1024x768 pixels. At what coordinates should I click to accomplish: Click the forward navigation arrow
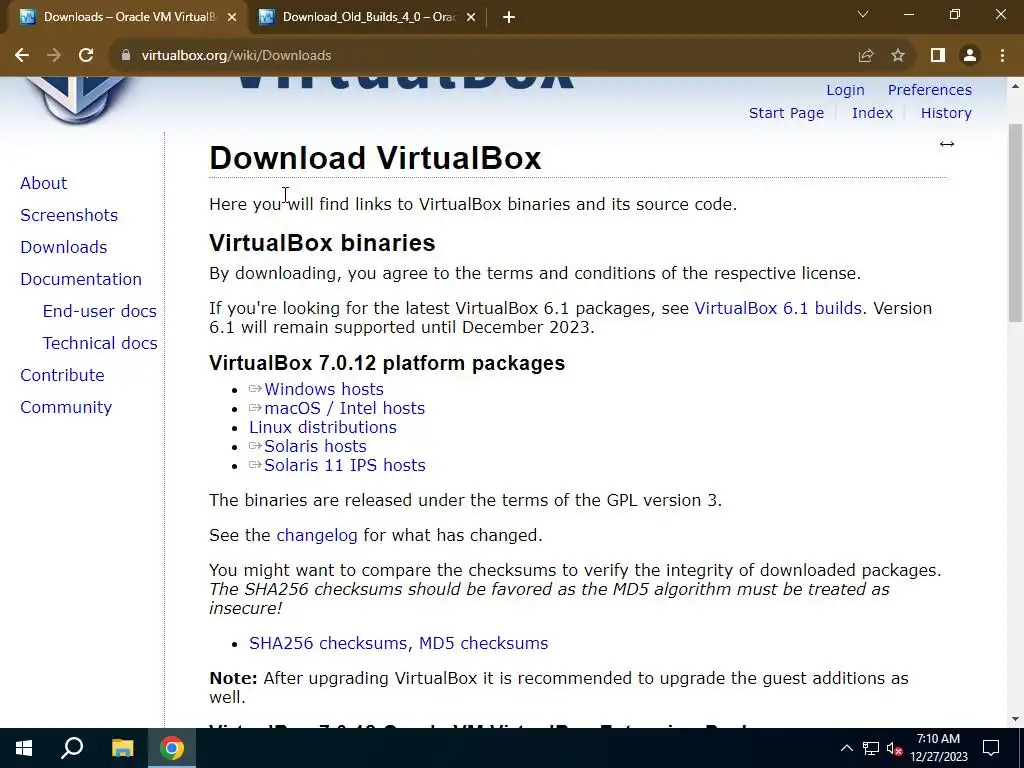click(x=54, y=56)
